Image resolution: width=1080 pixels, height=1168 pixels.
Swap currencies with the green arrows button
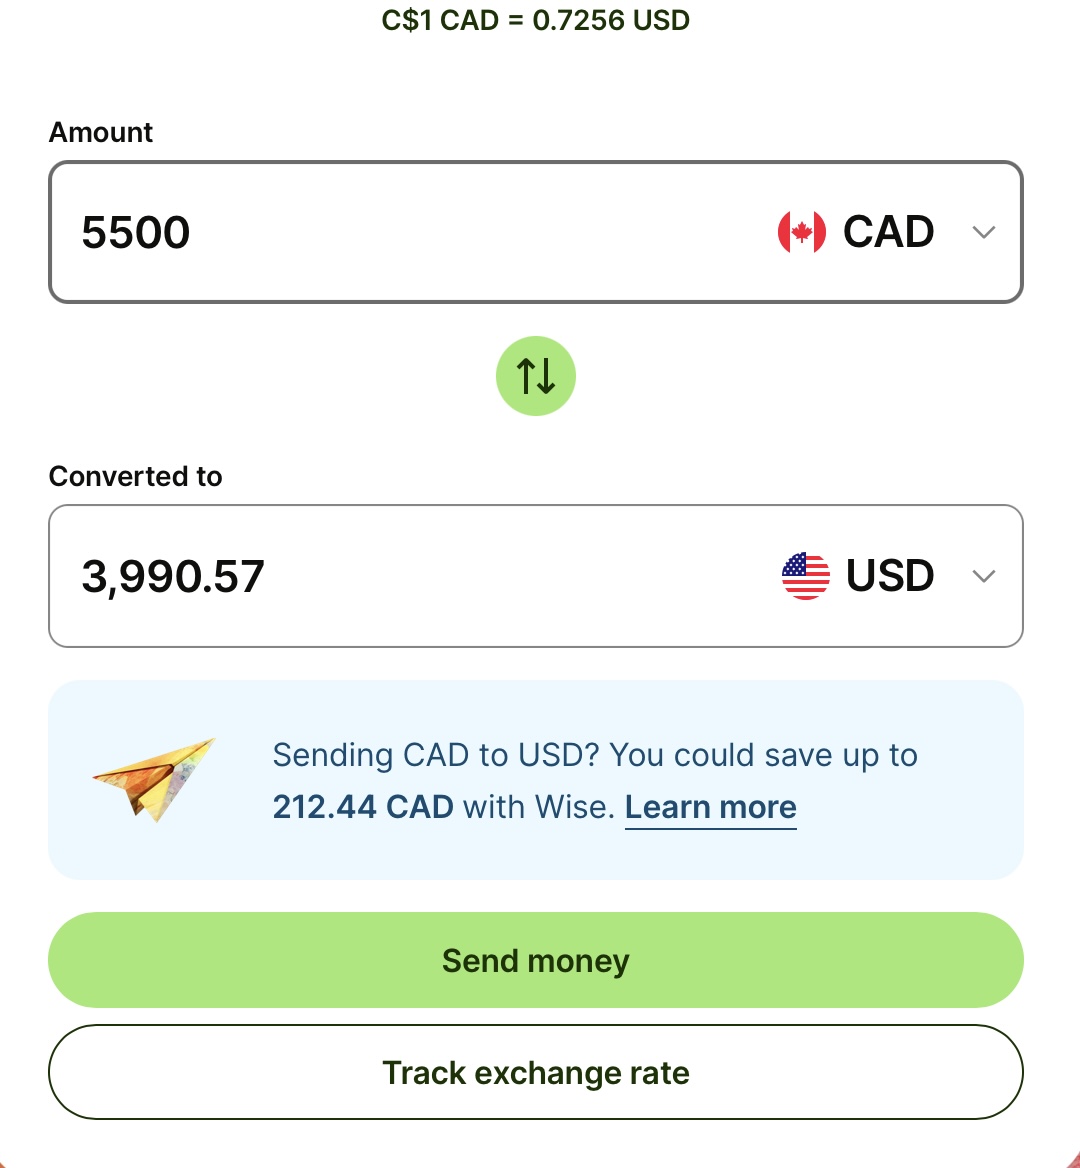536,376
